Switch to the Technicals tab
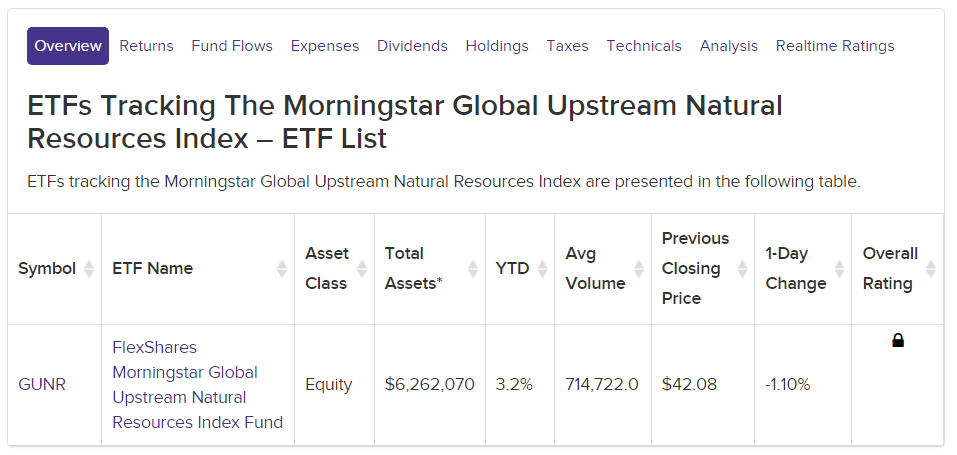 pos(644,46)
